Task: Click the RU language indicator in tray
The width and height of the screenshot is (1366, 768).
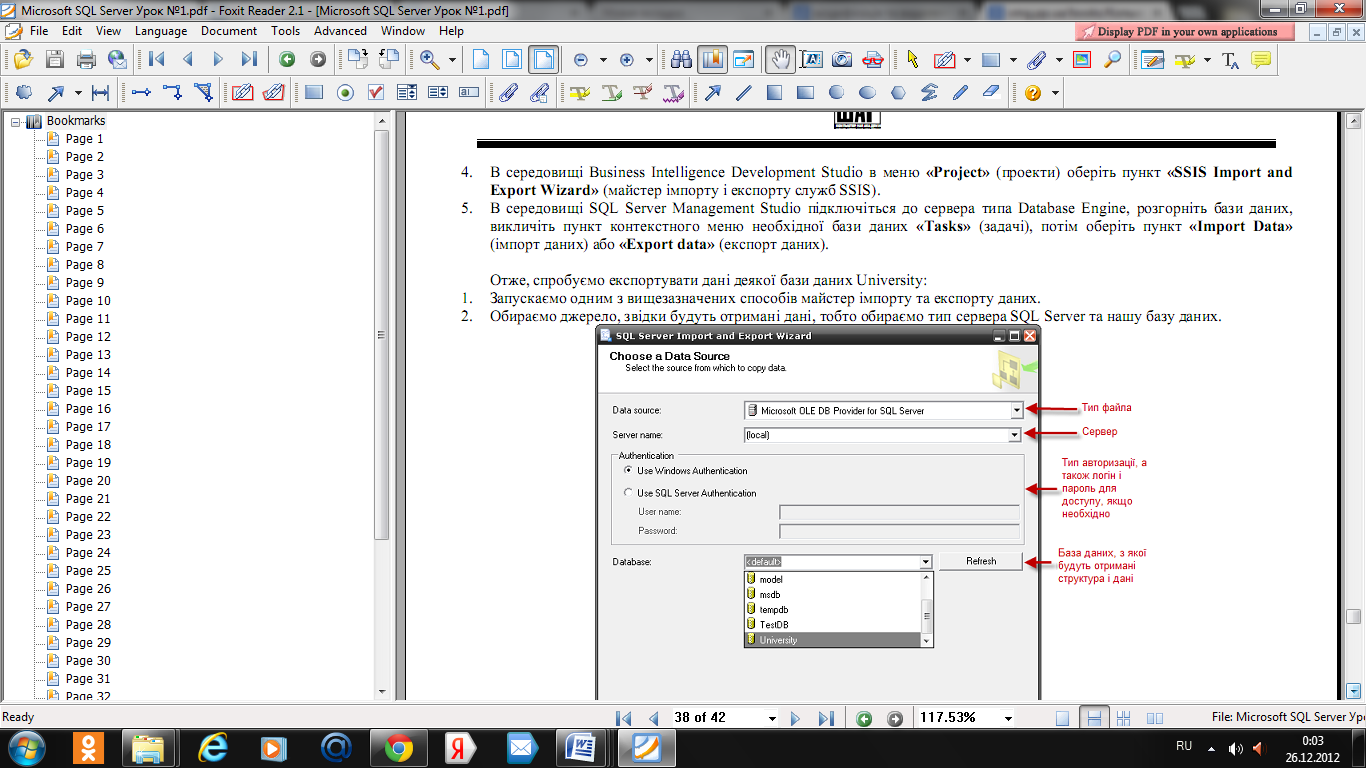Action: click(x=1184, y=746)
